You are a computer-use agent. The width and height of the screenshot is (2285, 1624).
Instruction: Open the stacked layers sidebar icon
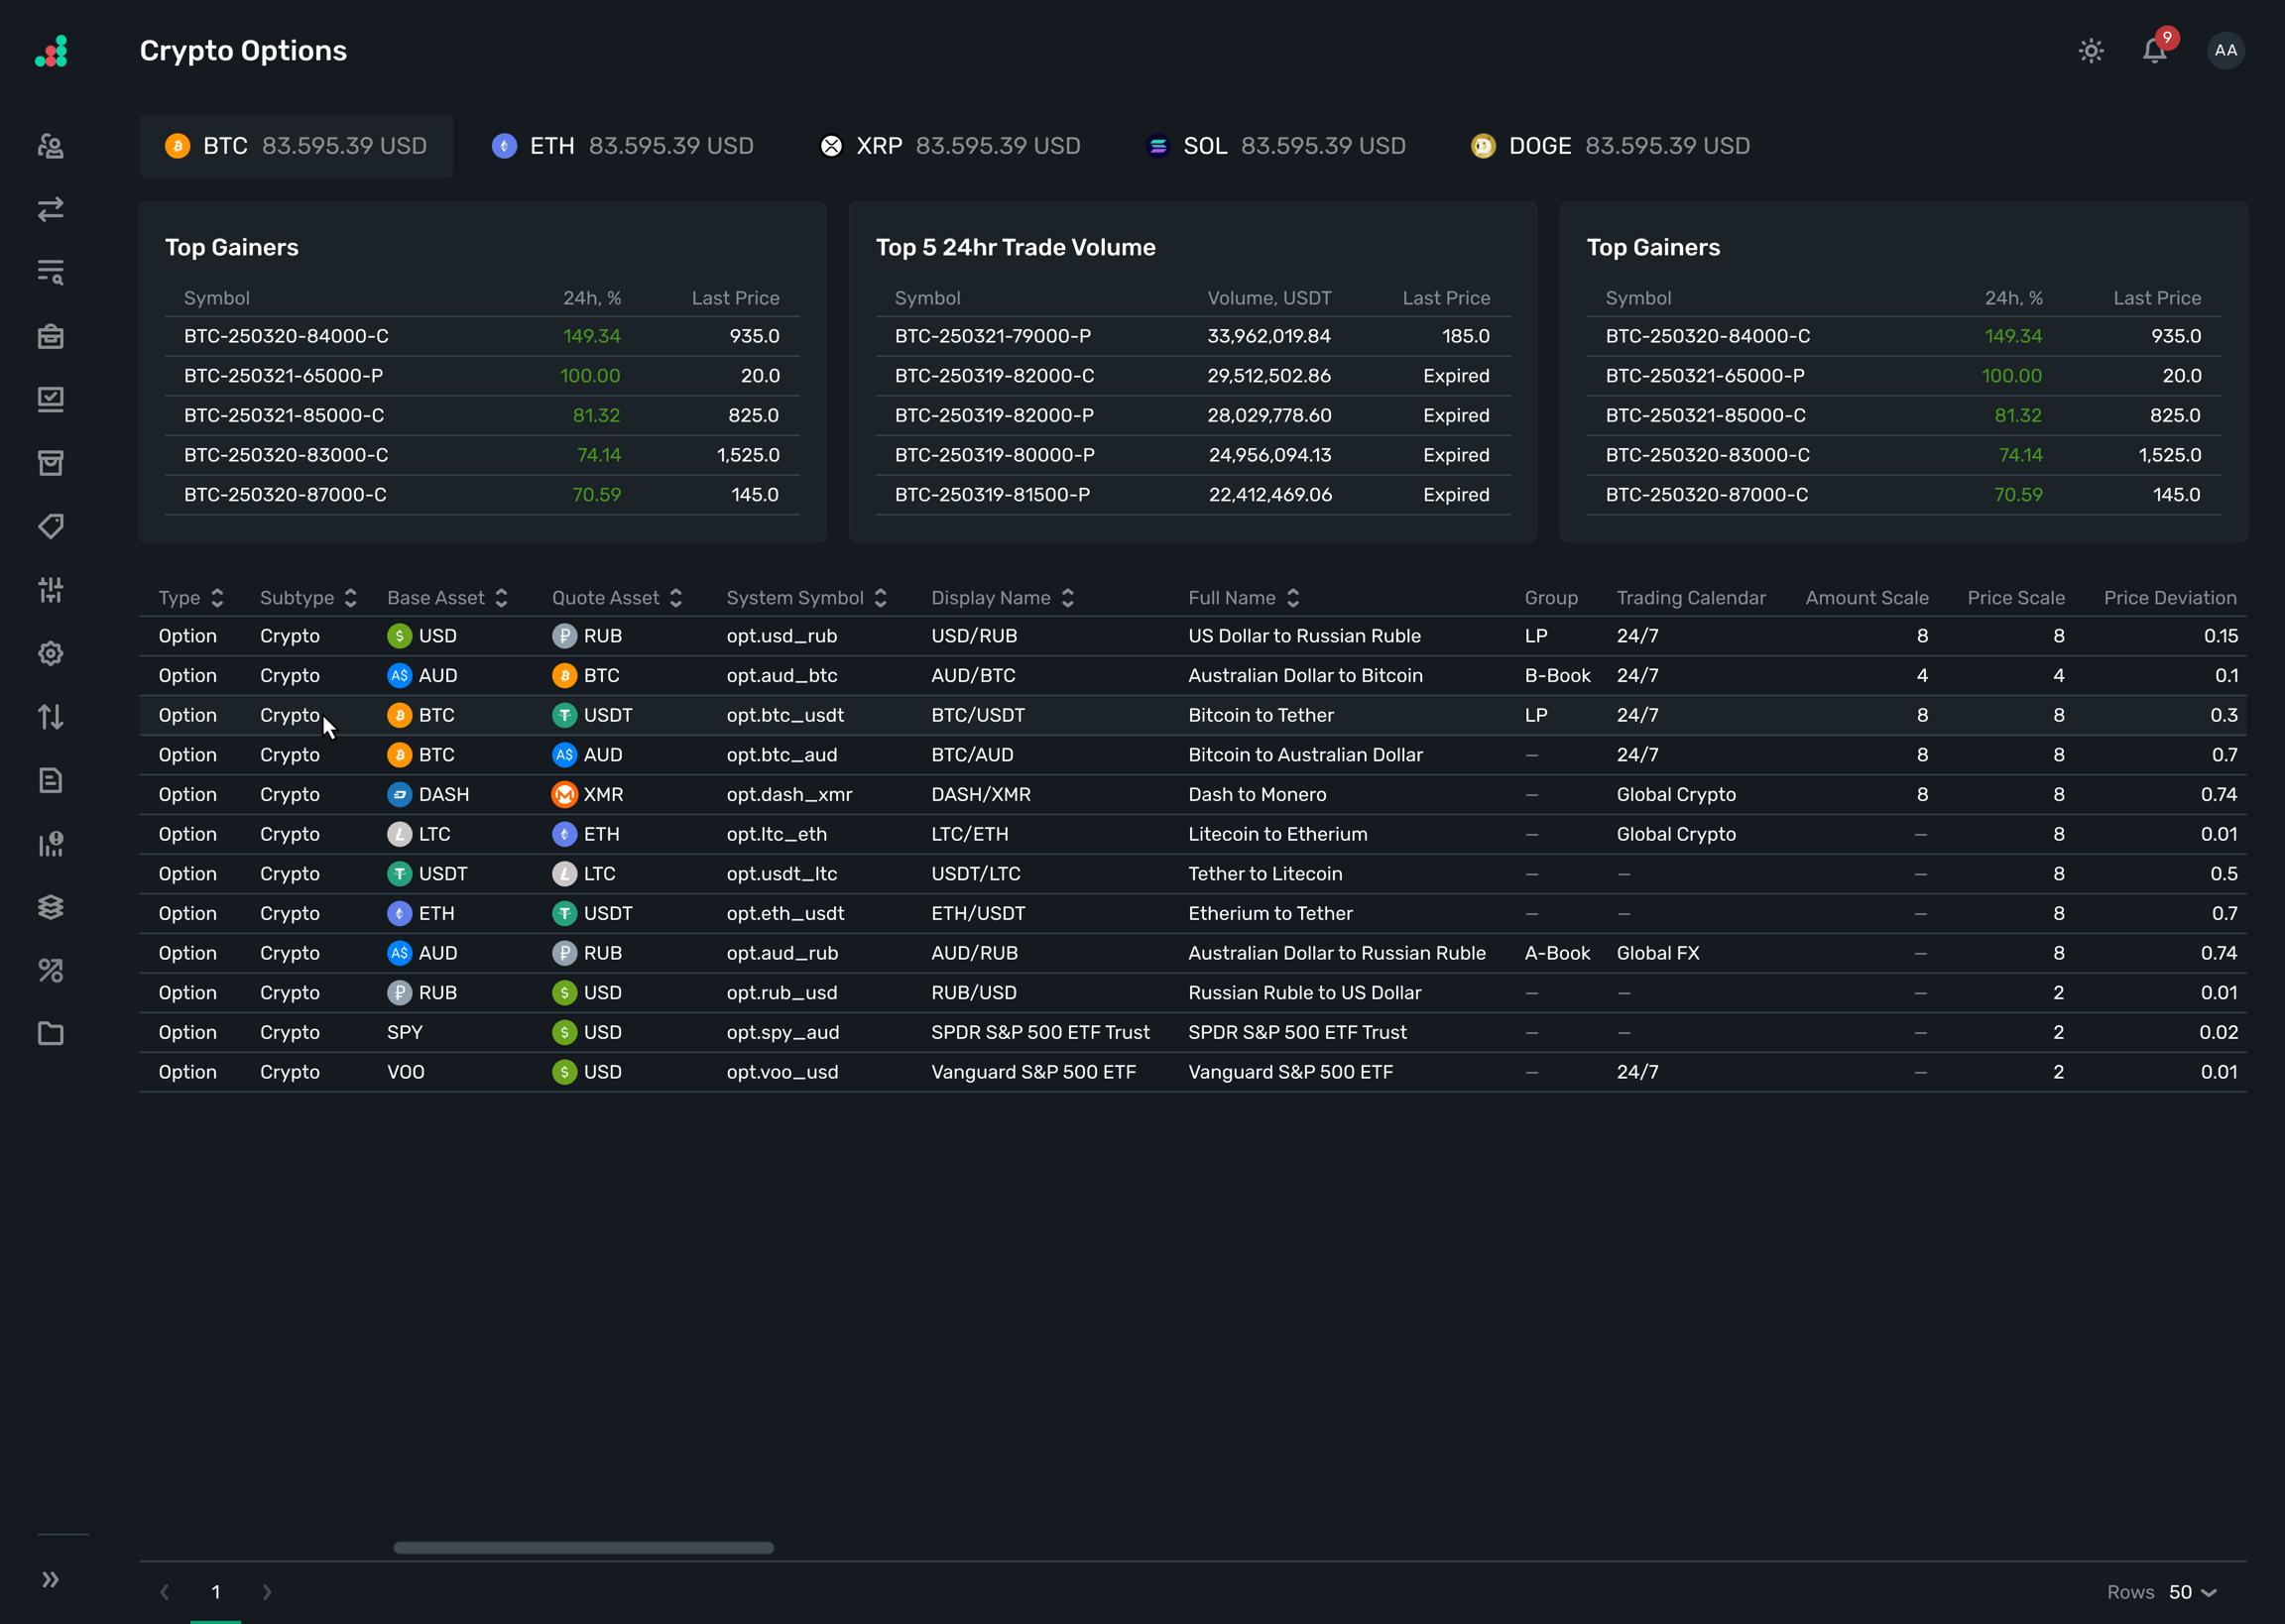point(51,907)
